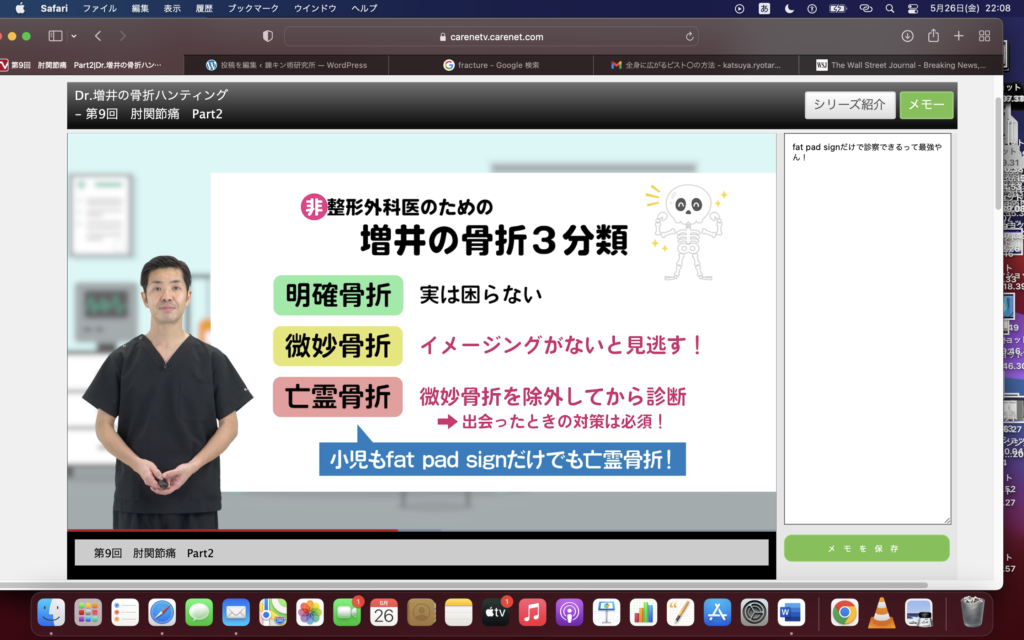Image resolution: width=1024 pixels, height=640 pixels.
Task: Expand the tab group dropdown arrow beside sidebar button
Action: 73,36
